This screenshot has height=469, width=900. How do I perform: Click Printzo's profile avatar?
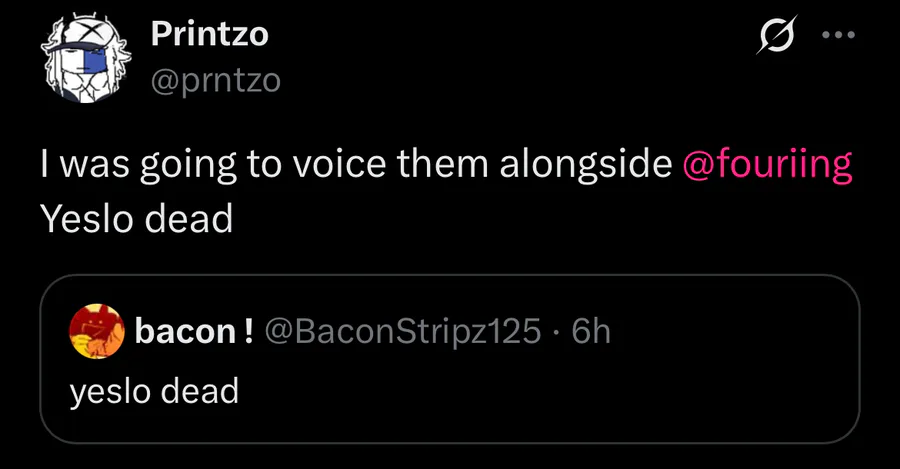pyautogui.click(x=84, y=59)
